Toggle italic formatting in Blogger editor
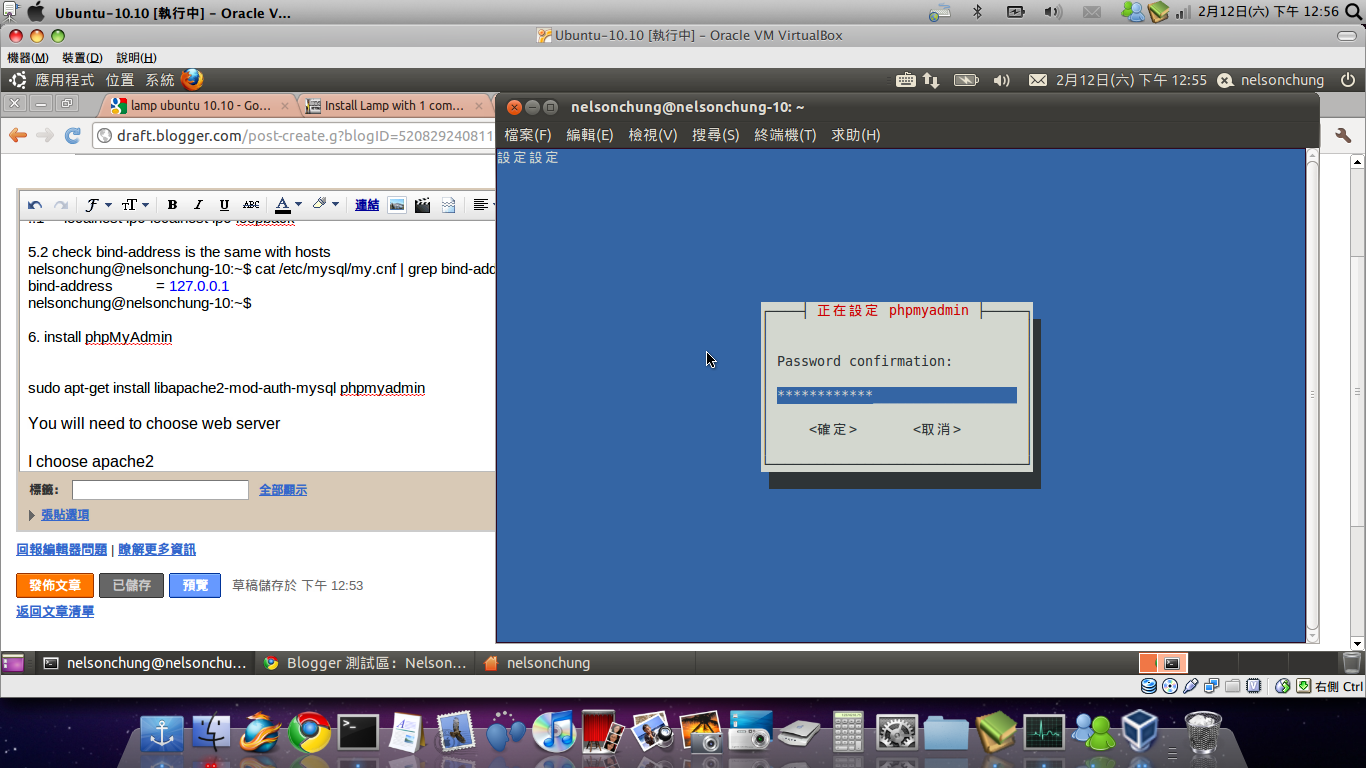Screen dimensions: 1366x768 pos(198,204)
